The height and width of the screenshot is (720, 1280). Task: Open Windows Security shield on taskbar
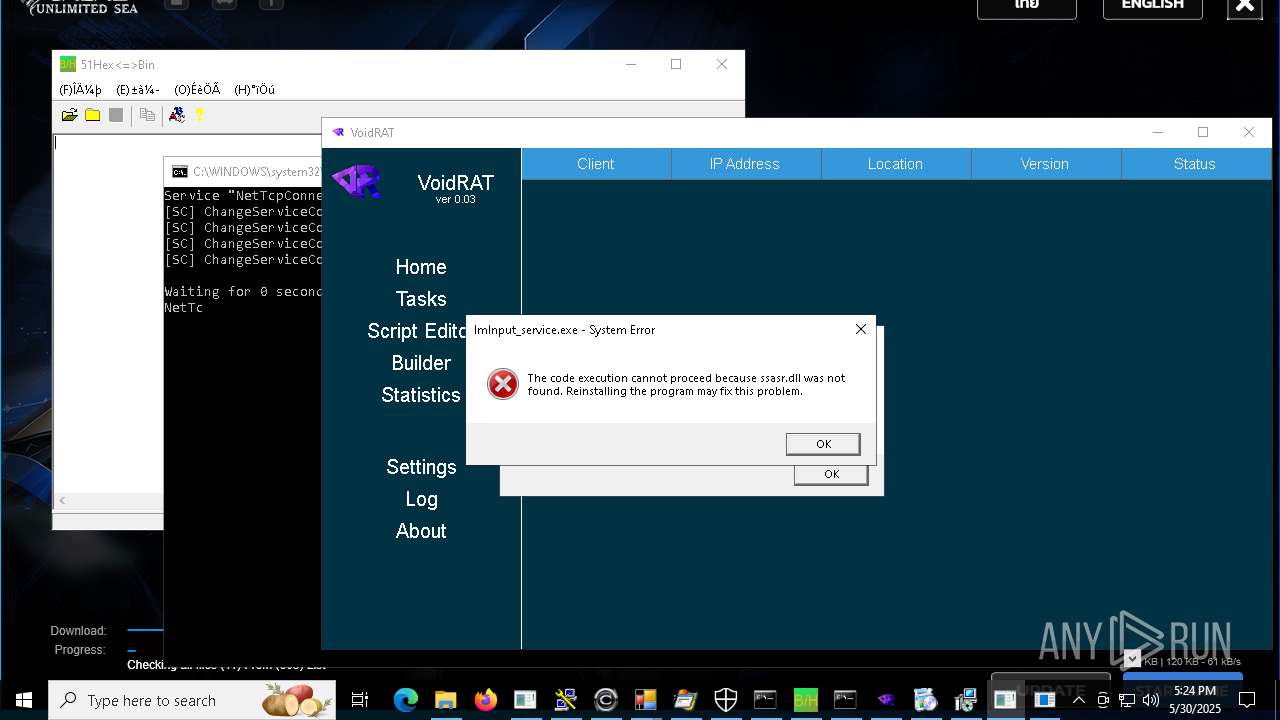(725, 700)
